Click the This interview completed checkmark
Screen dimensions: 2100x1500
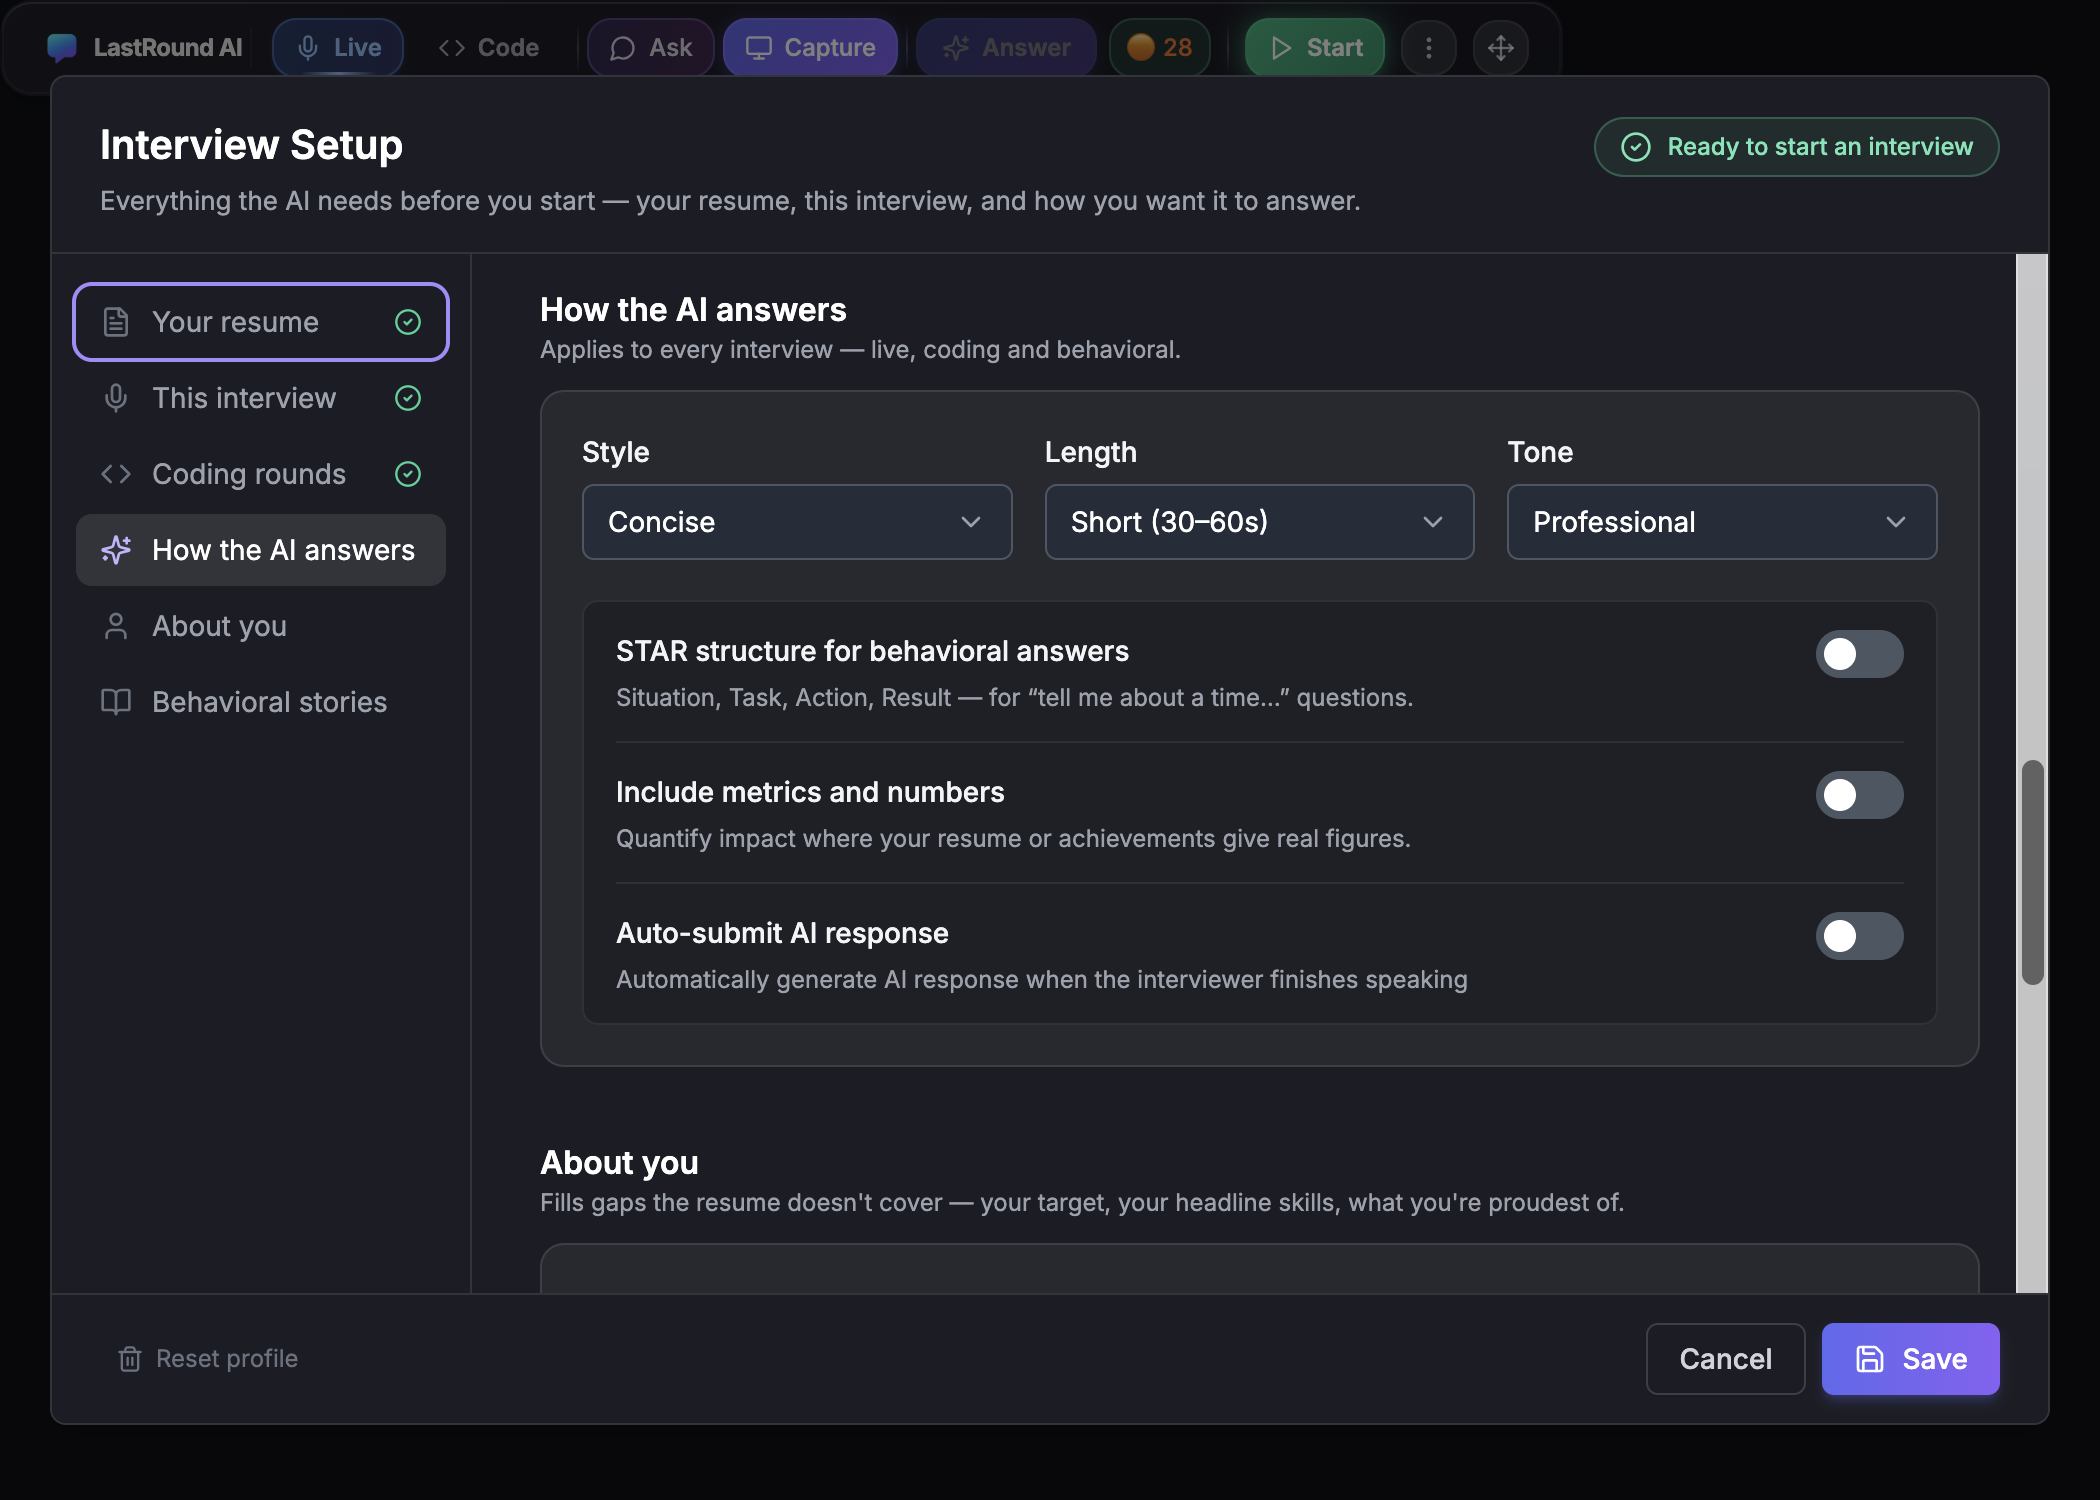coord(408,398)
